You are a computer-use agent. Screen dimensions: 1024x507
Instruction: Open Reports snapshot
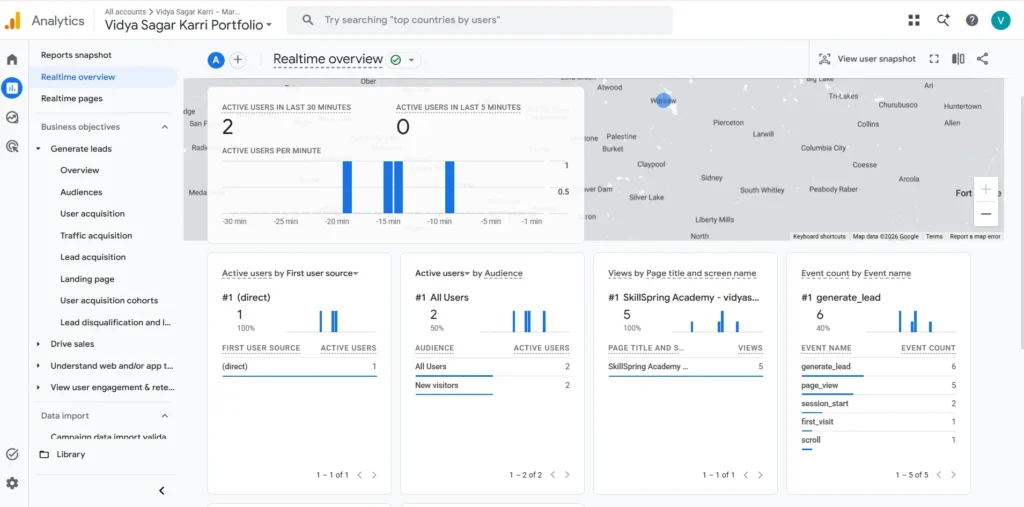(x=76, y=55)
